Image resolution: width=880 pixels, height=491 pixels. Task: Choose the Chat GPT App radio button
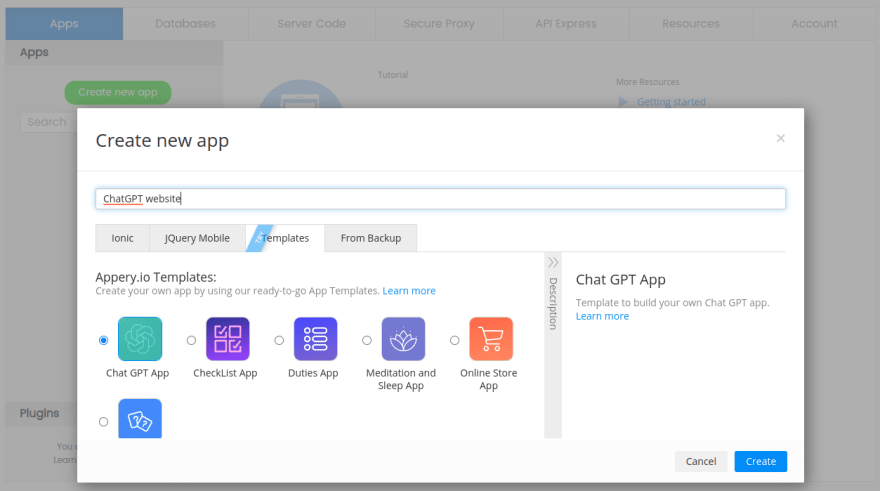(x=103, y=340)
